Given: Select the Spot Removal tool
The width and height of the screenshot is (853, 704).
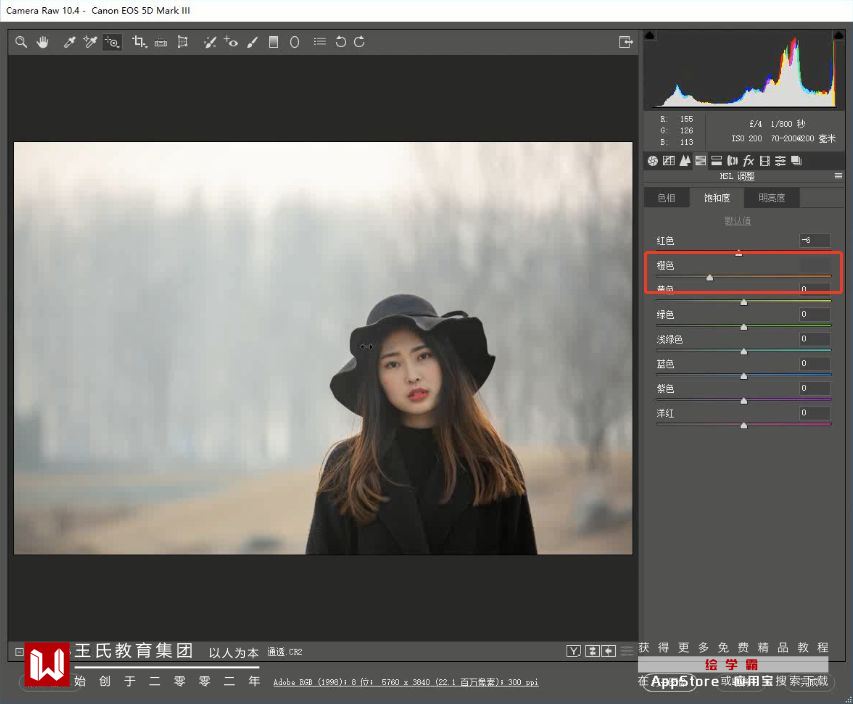Looking at the screenshot, I should [x=209, y=42].
